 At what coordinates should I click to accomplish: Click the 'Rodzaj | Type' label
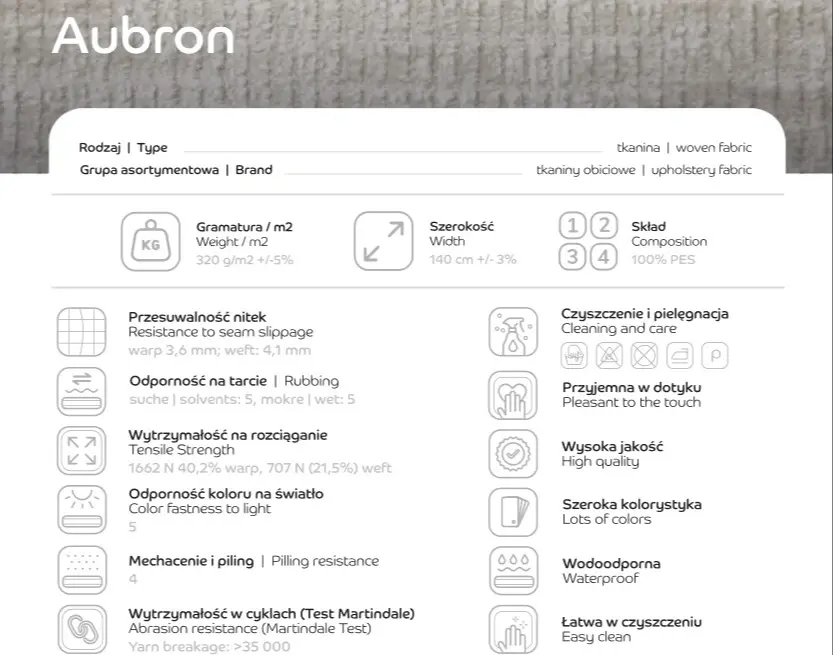pyautogui.click(x=123, y=148)
